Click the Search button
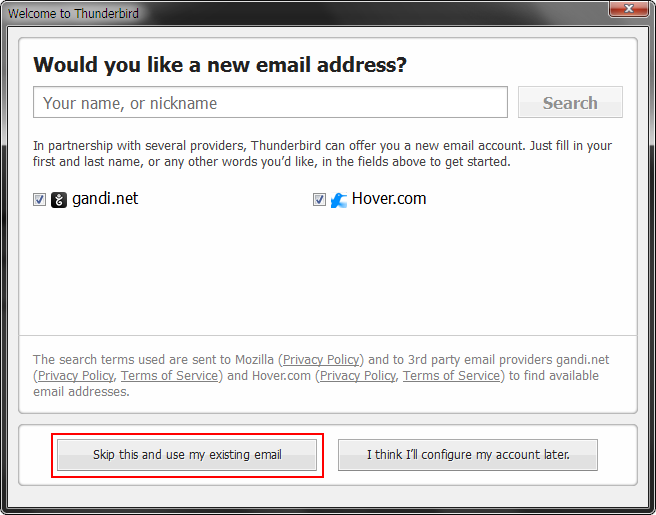This screenshot has height=515, width=656. pyautogui.click(x=570, y=102)
